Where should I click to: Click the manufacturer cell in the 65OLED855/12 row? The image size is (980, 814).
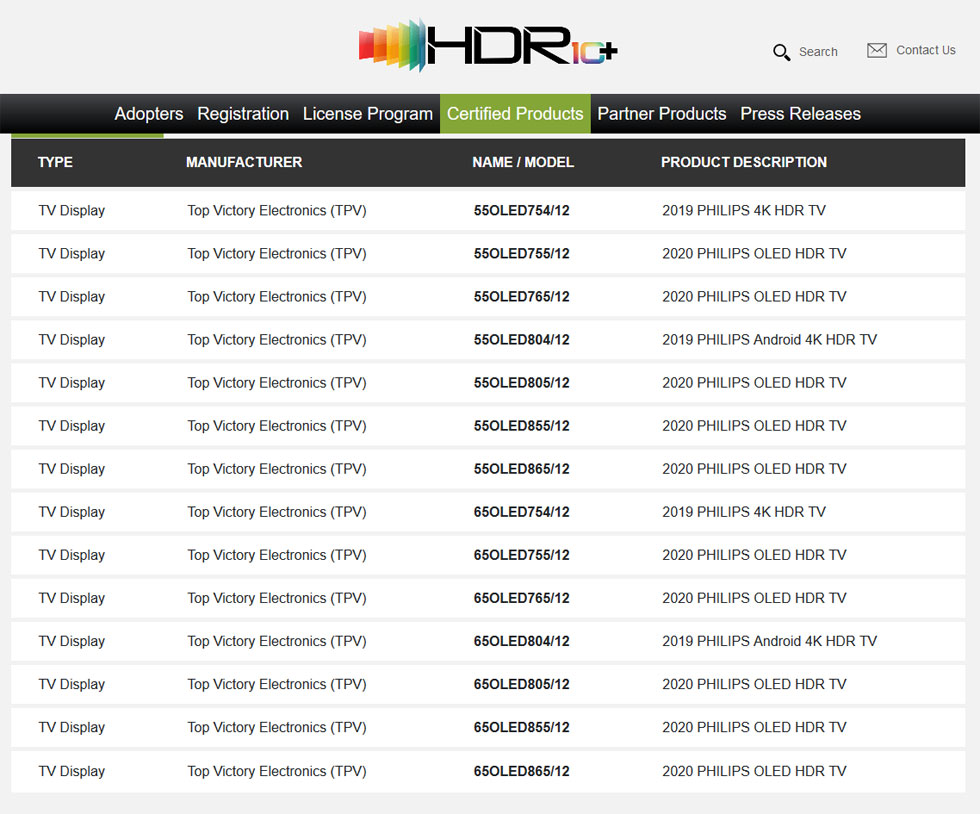277,728
